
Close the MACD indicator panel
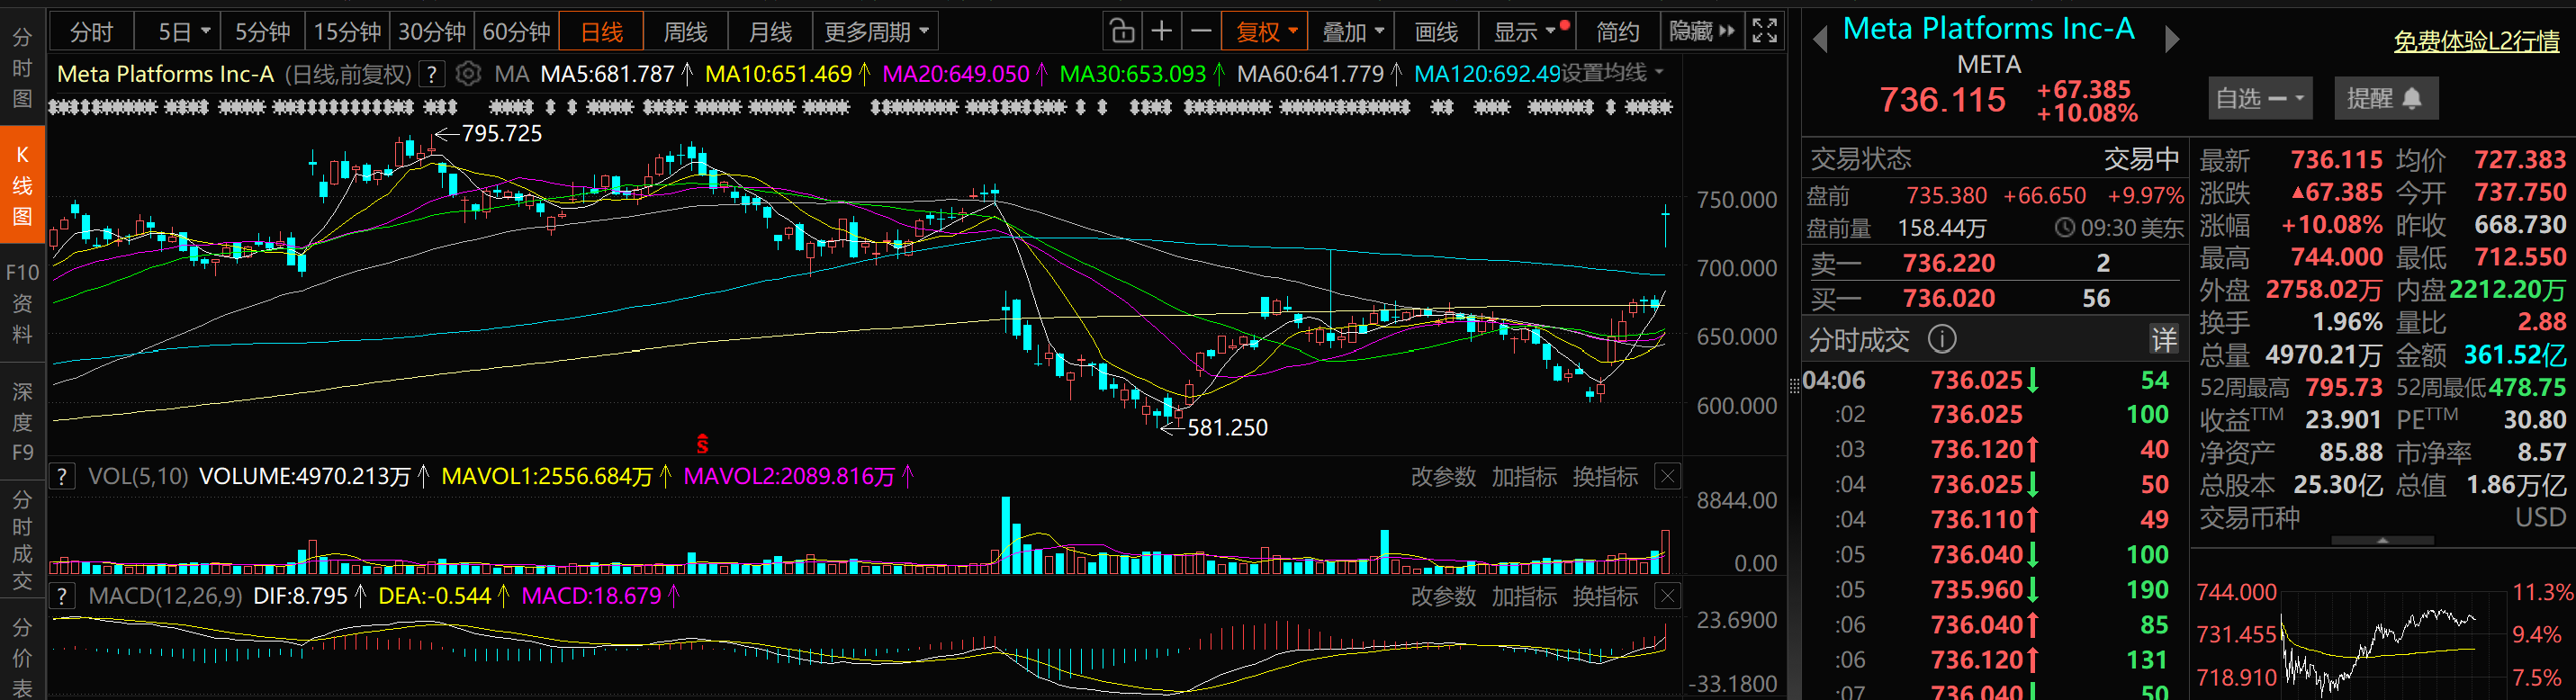pos(1667,597)
